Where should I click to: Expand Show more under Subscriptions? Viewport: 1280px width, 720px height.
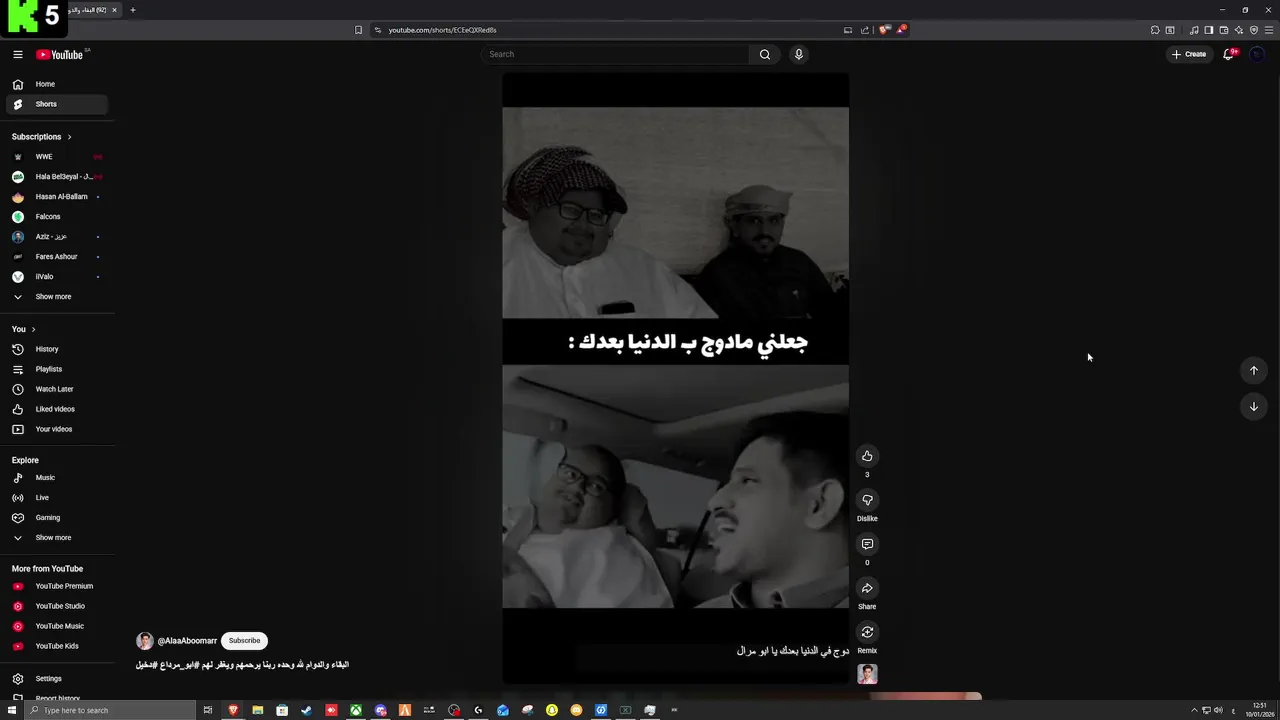[x=57, y=297]
